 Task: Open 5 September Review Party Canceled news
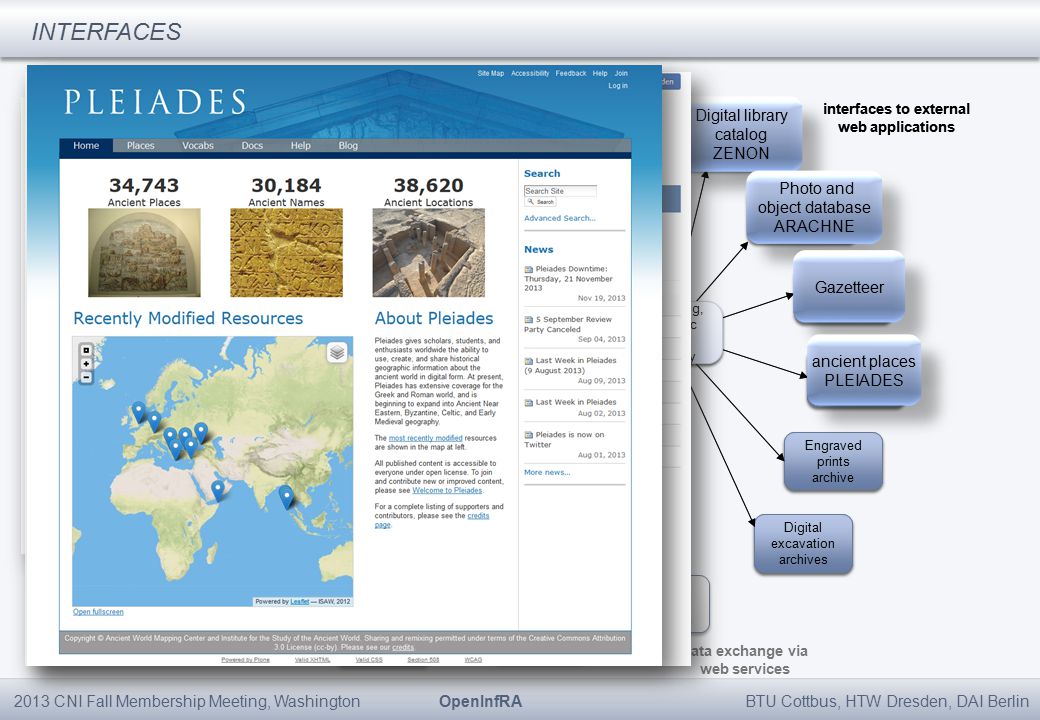[568, 324]
